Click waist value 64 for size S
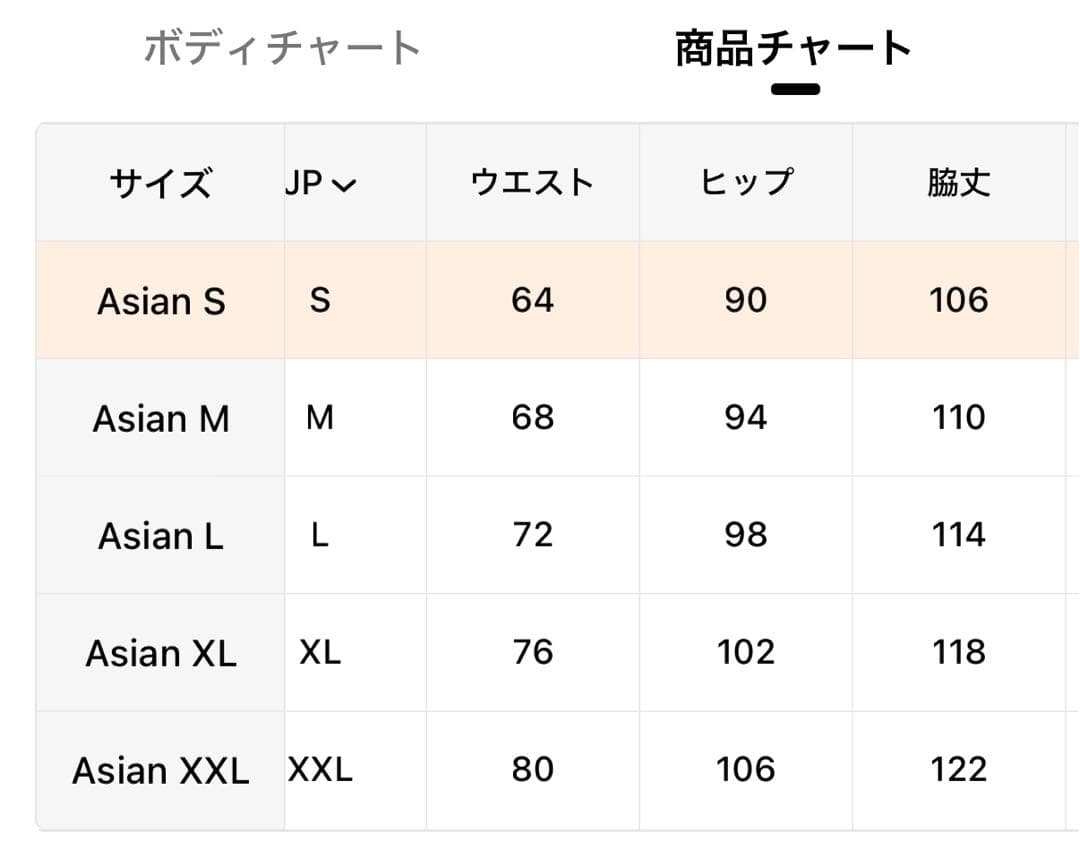 [x=532, y=300]
